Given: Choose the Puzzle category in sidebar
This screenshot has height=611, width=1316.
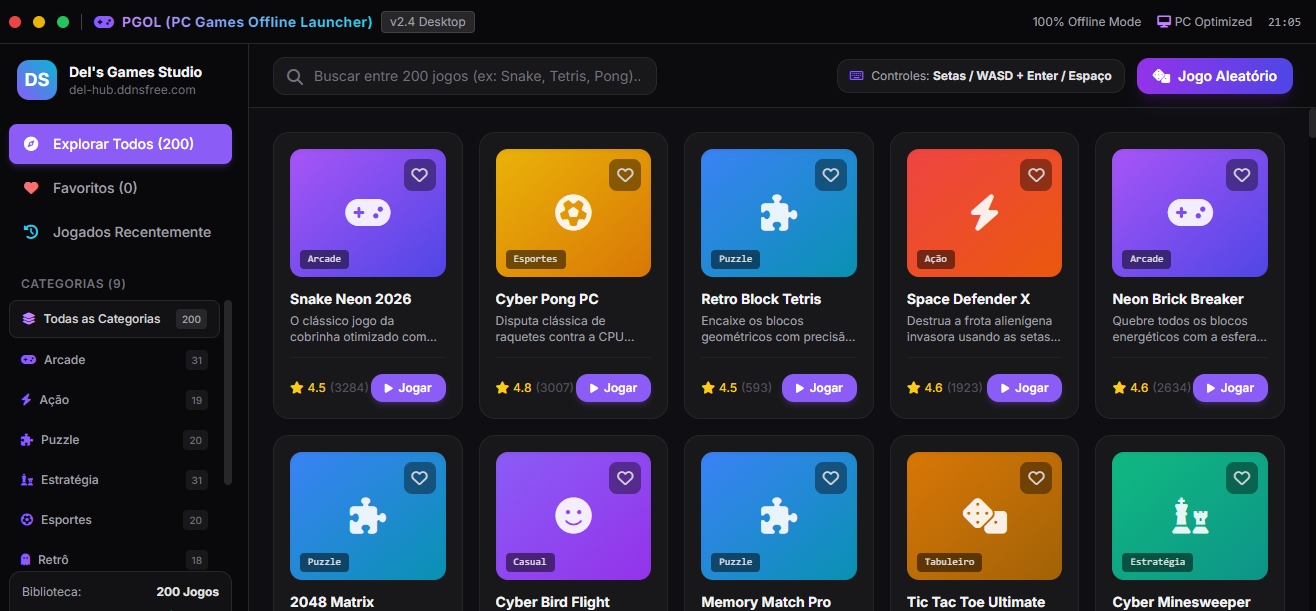Looking at the screenshot, I should click(x=115, y=440).
